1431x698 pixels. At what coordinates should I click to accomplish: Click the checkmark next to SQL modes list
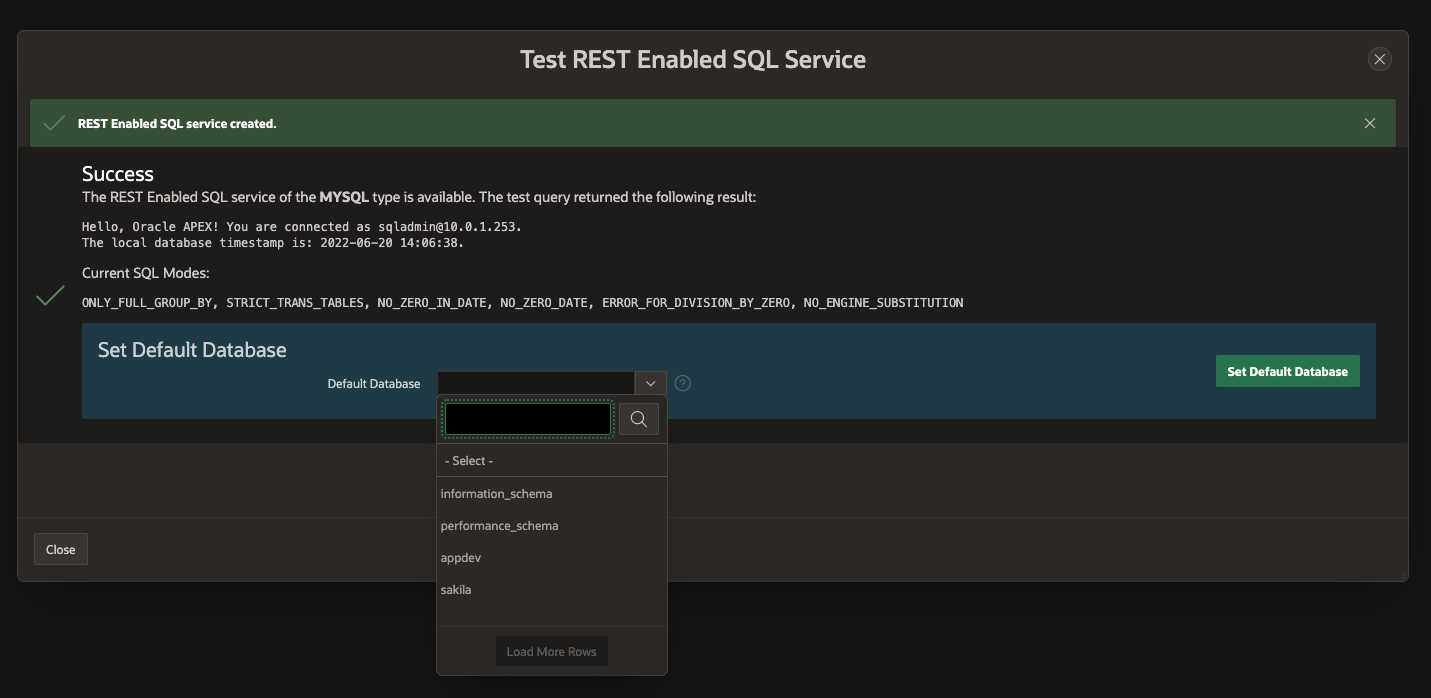(x=49, y=297)
